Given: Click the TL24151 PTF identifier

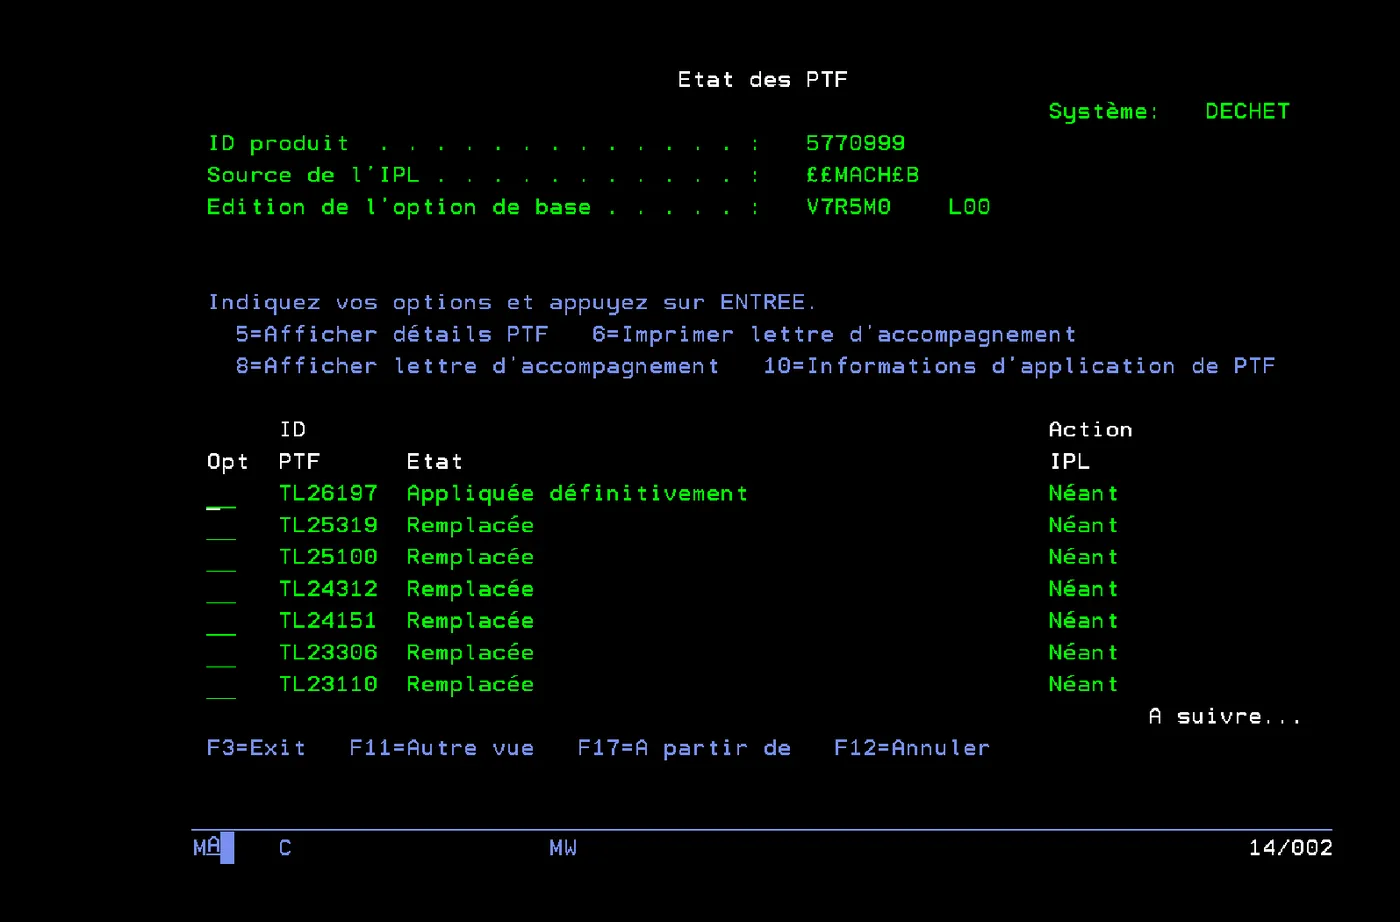Looking at the screenshot, I should [328, 621].
